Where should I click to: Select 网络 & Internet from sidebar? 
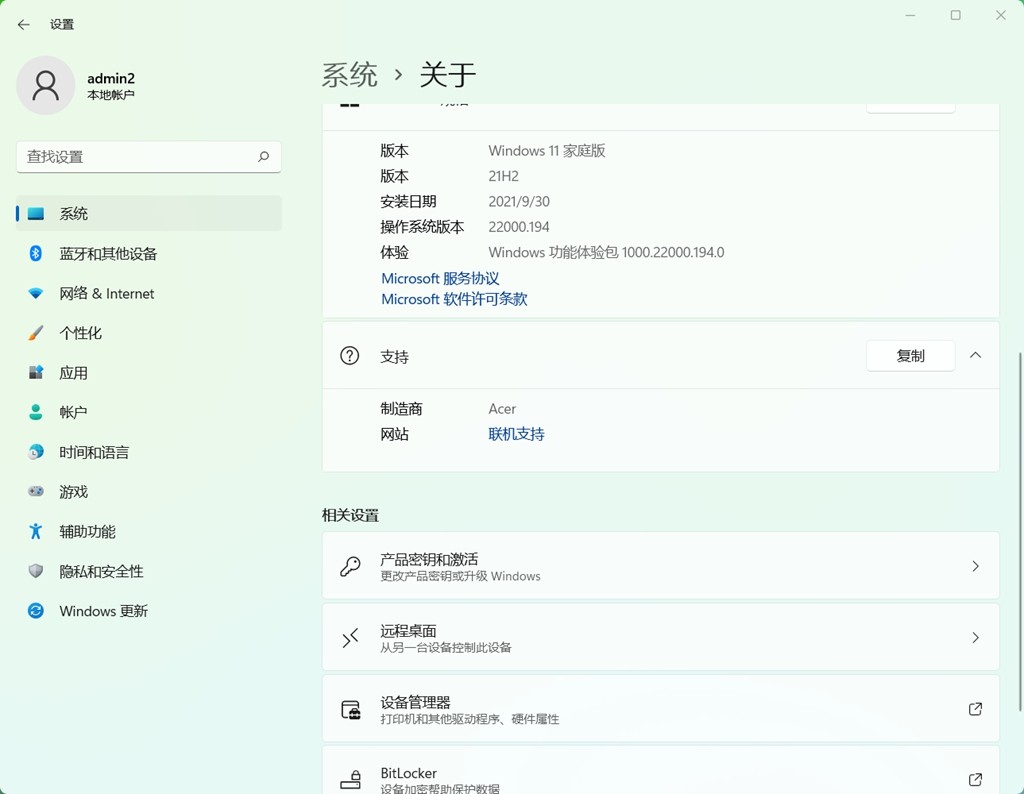(106, 293)
